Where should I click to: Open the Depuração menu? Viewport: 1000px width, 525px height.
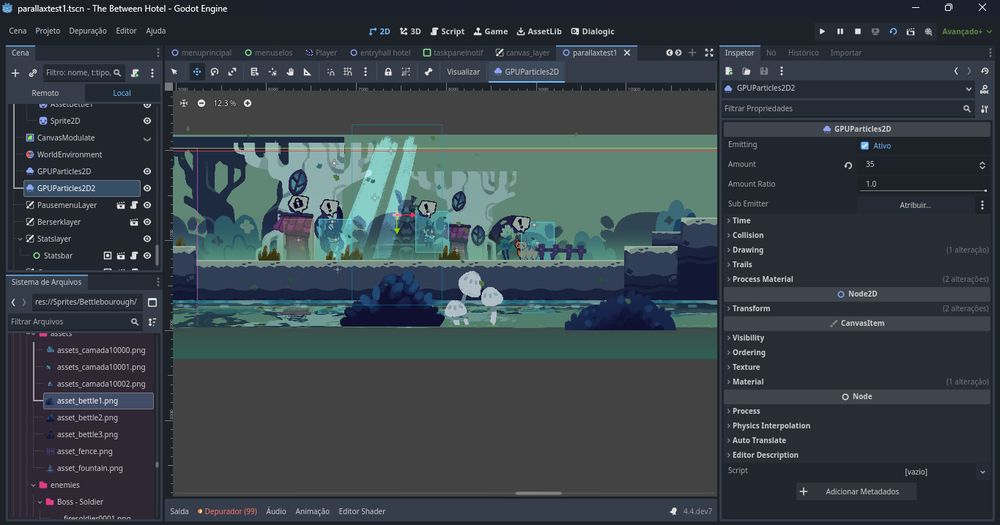click(x=88, y=31)
